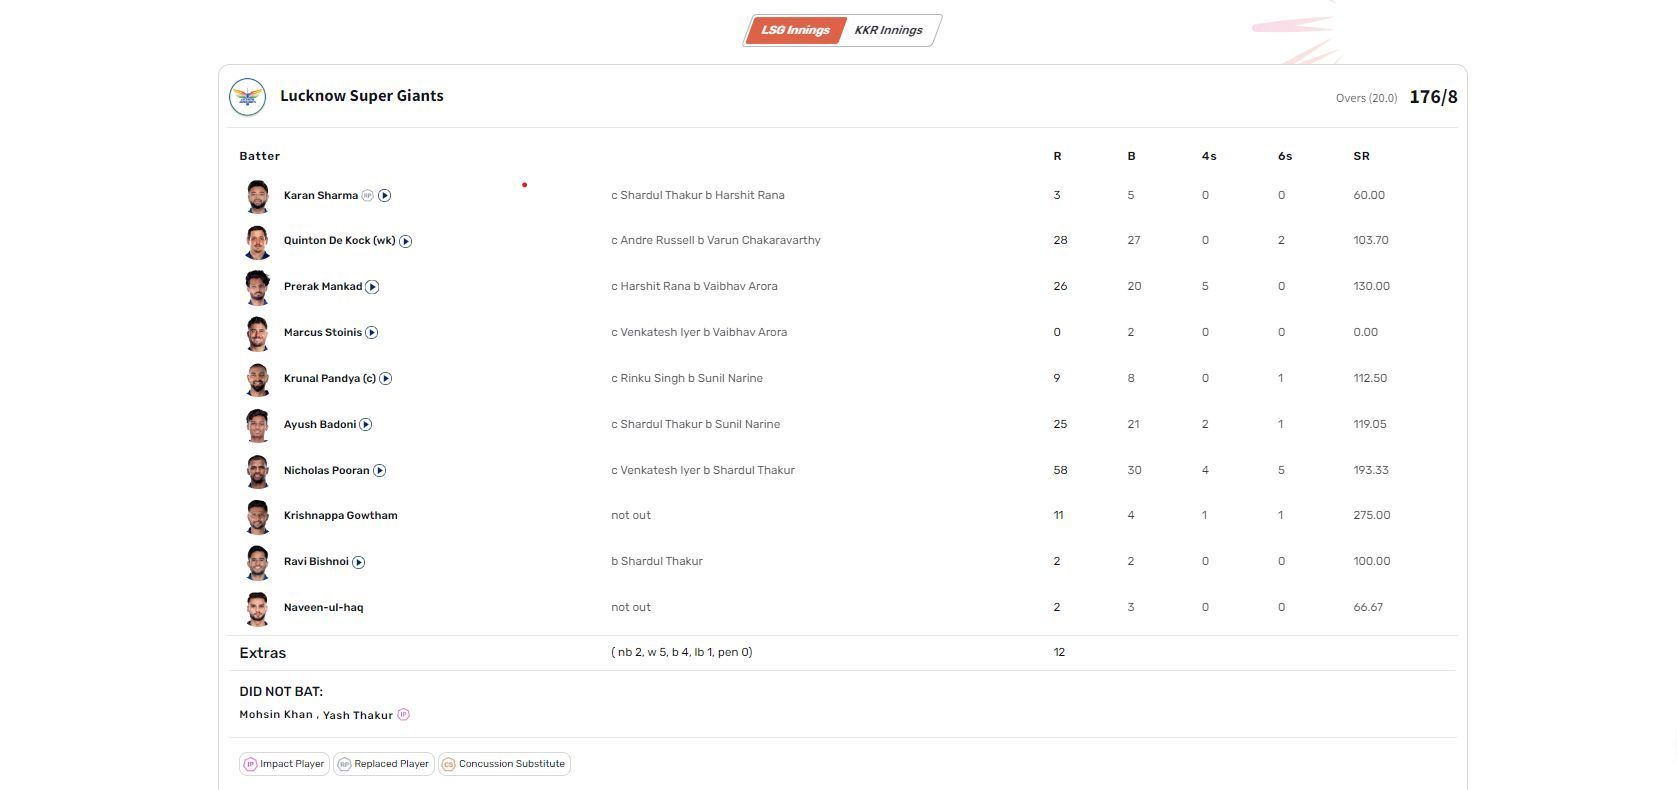Image resolution: width=1677 pixels, height=790 pixels.
Task: Select Mohsin Khan in Did Not Bat
Action: pos(276,715)
